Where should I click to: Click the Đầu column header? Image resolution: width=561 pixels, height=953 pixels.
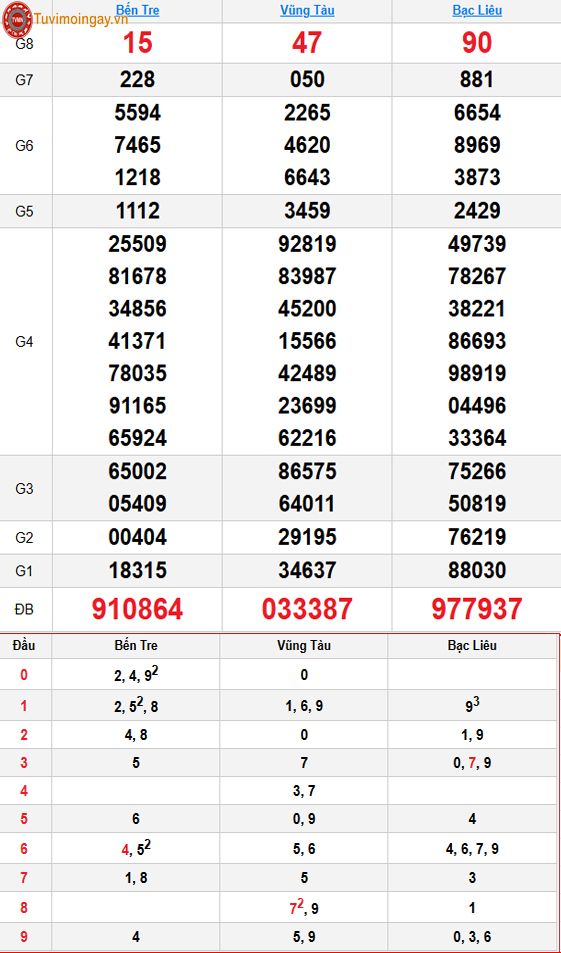click(x=25, y=645)
